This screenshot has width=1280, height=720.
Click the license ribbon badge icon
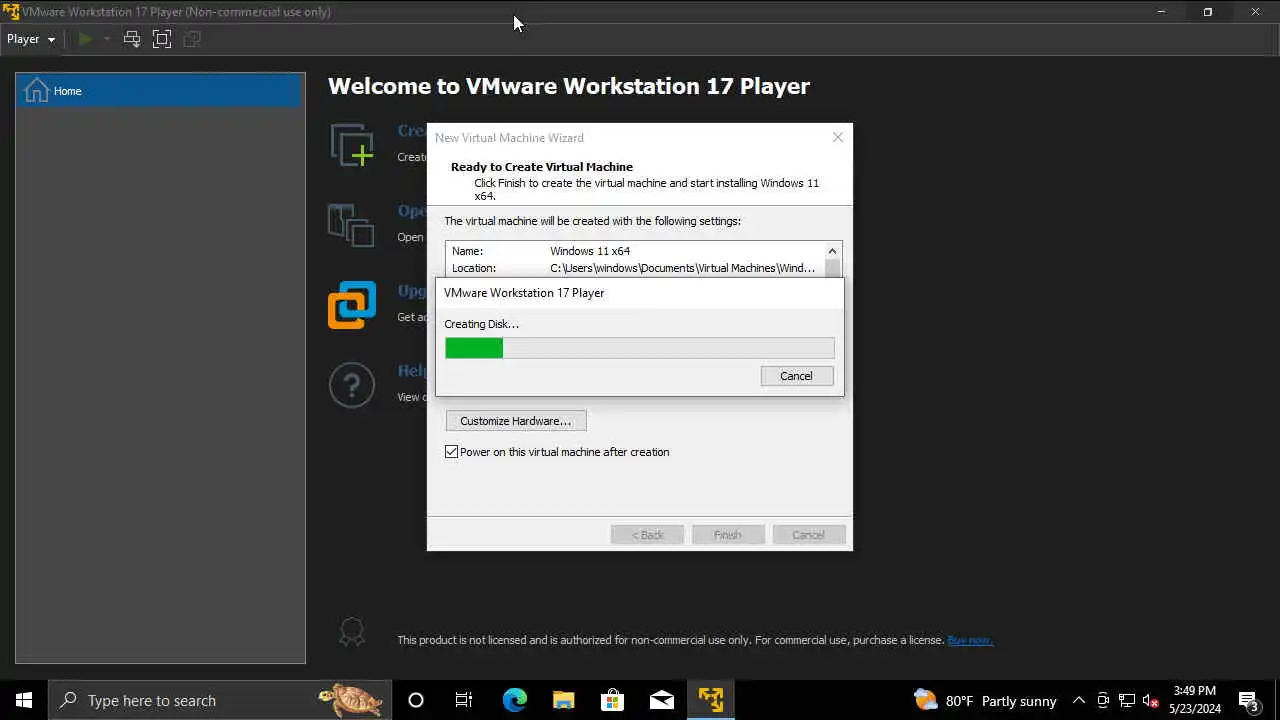click(x=352, y=631)
